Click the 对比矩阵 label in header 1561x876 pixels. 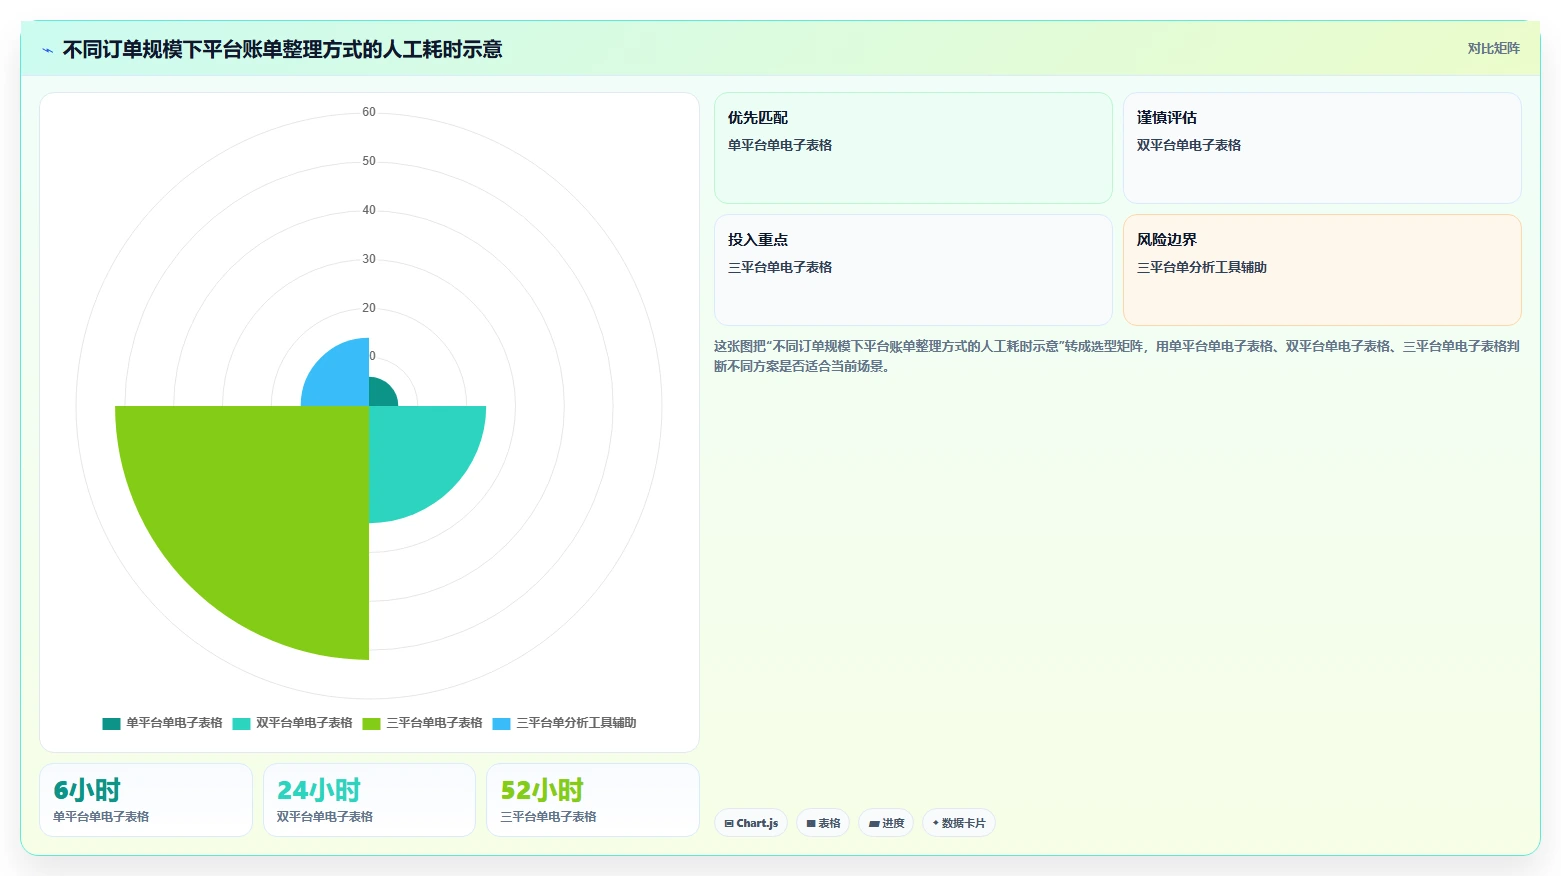pyautogui.click(x=1493, y=49)
